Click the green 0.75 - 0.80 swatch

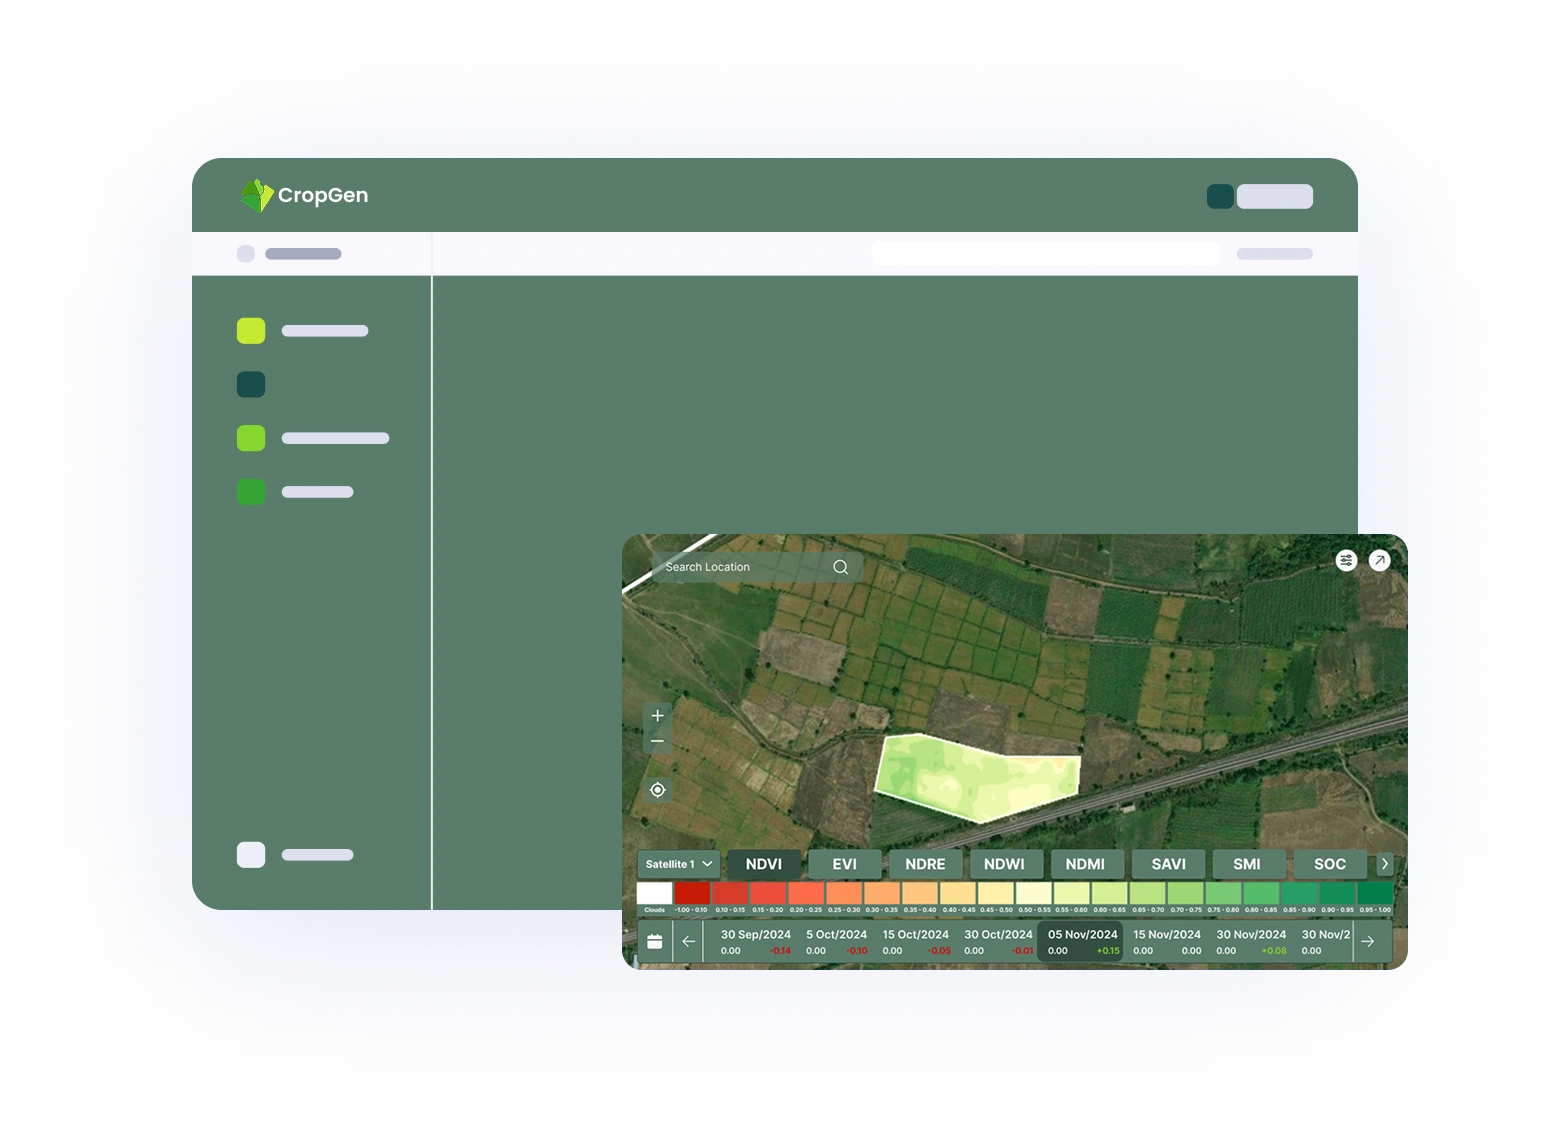click(1223, 893)
